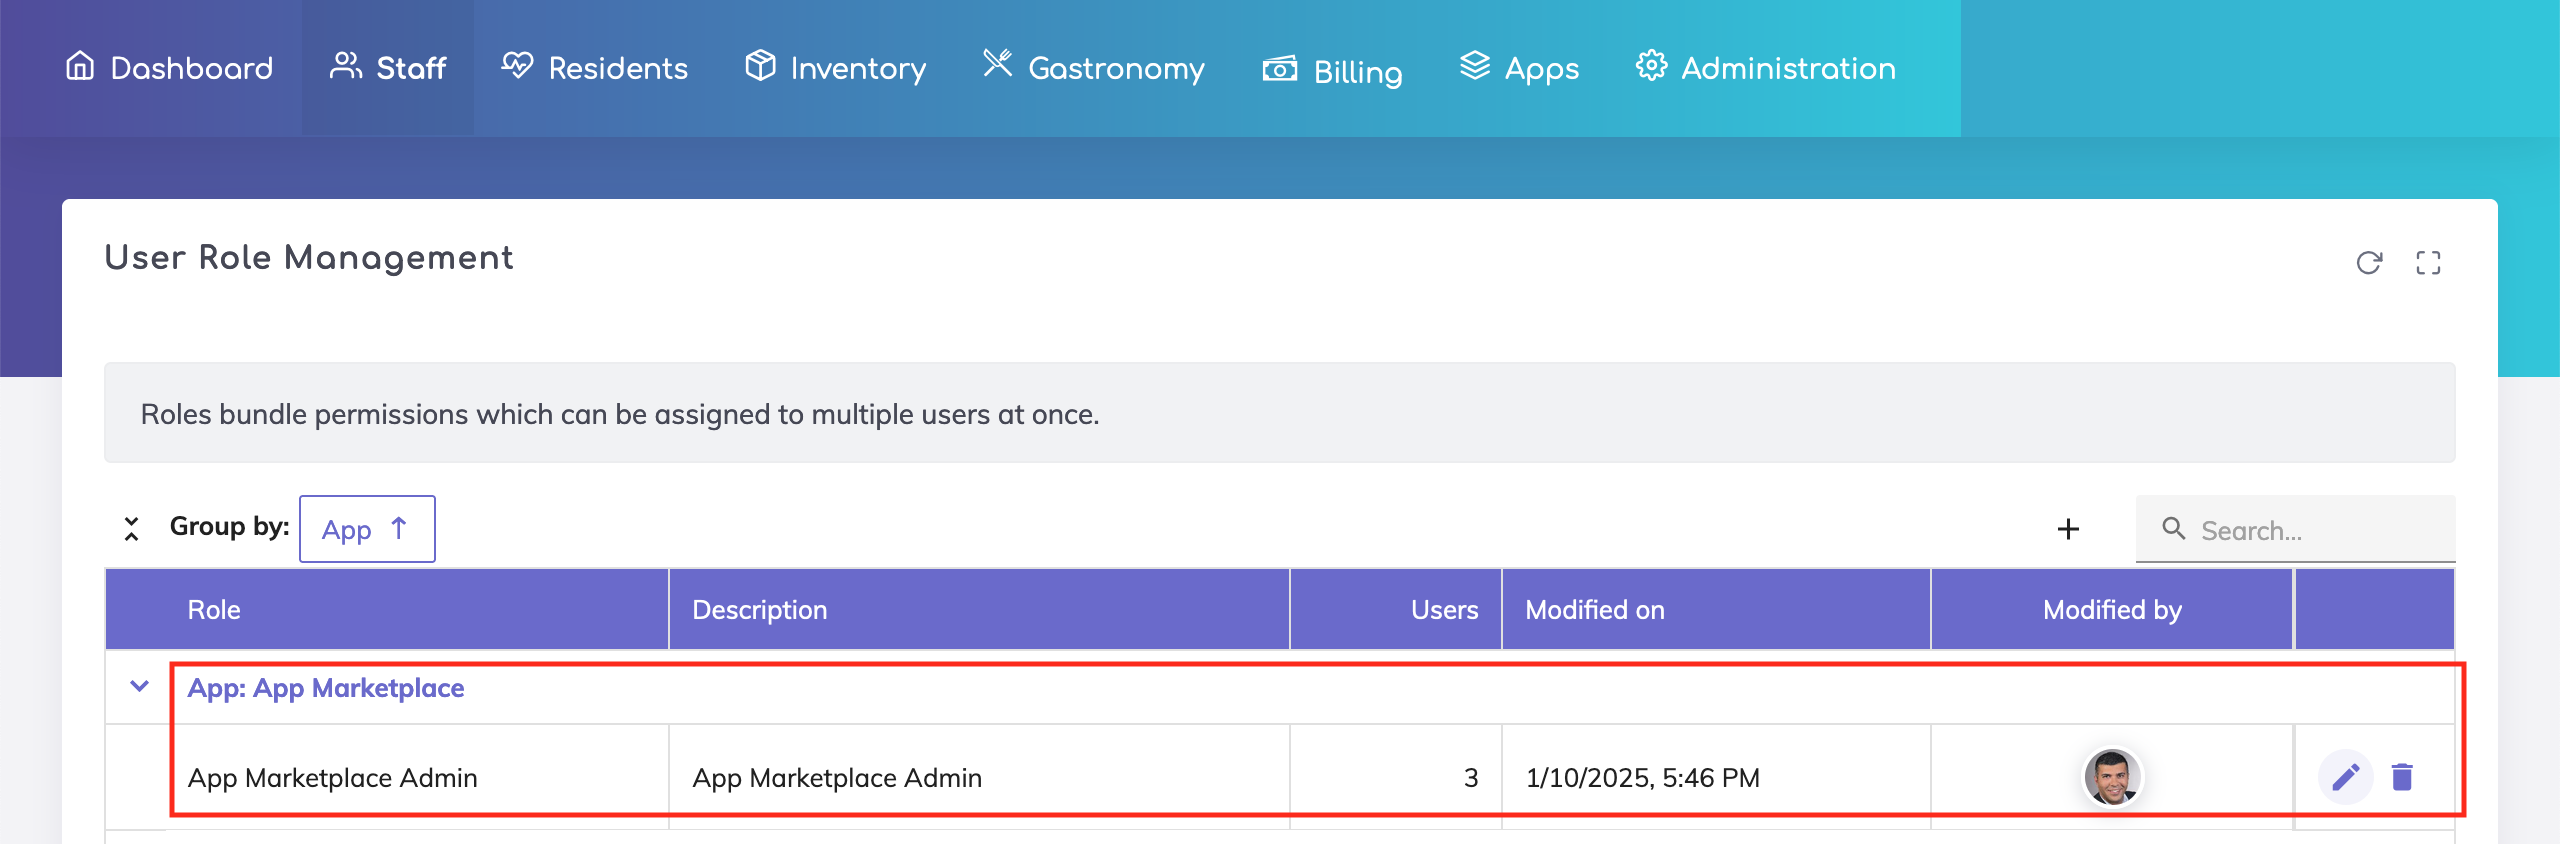
Task: Click the collapse-all groups icon
Action: coord(131,529)
